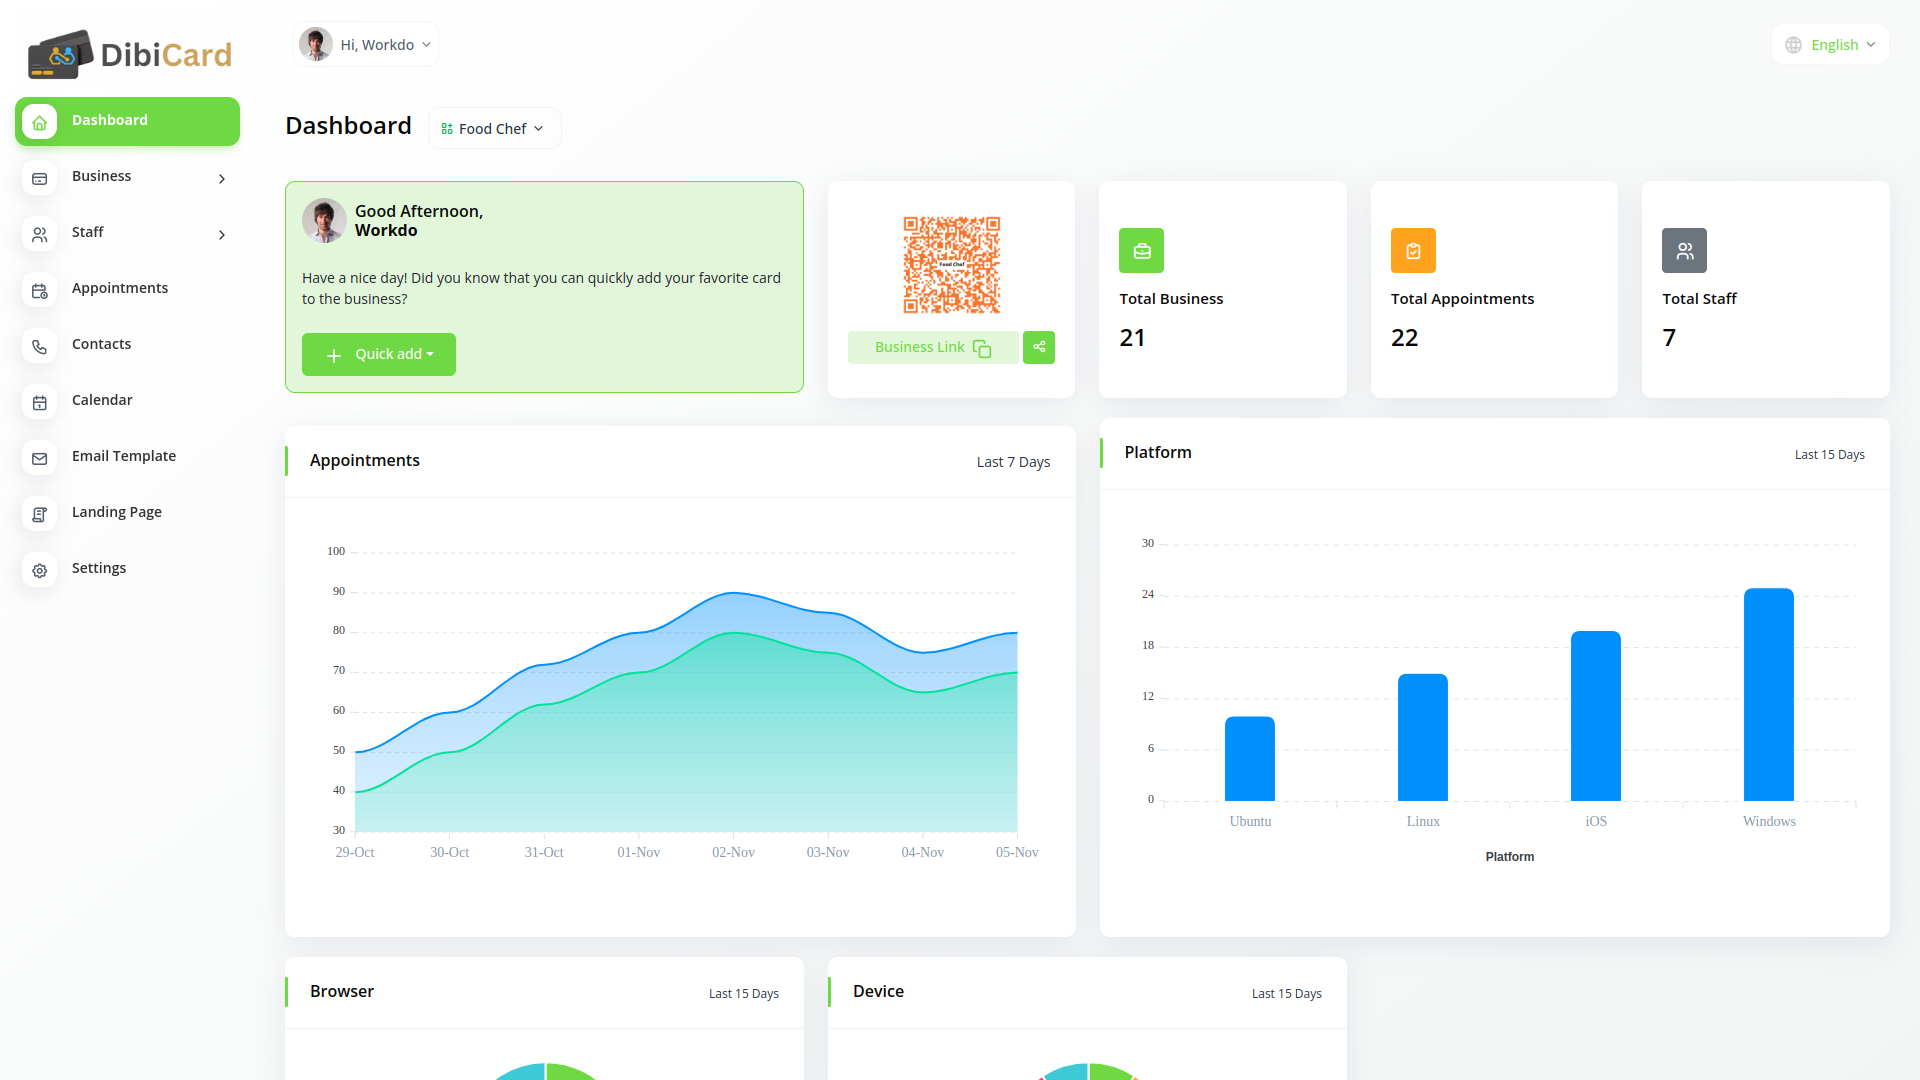
Task: Click the copy icon on Business Link
Action: pyautogui.click(x=982, y=348)
